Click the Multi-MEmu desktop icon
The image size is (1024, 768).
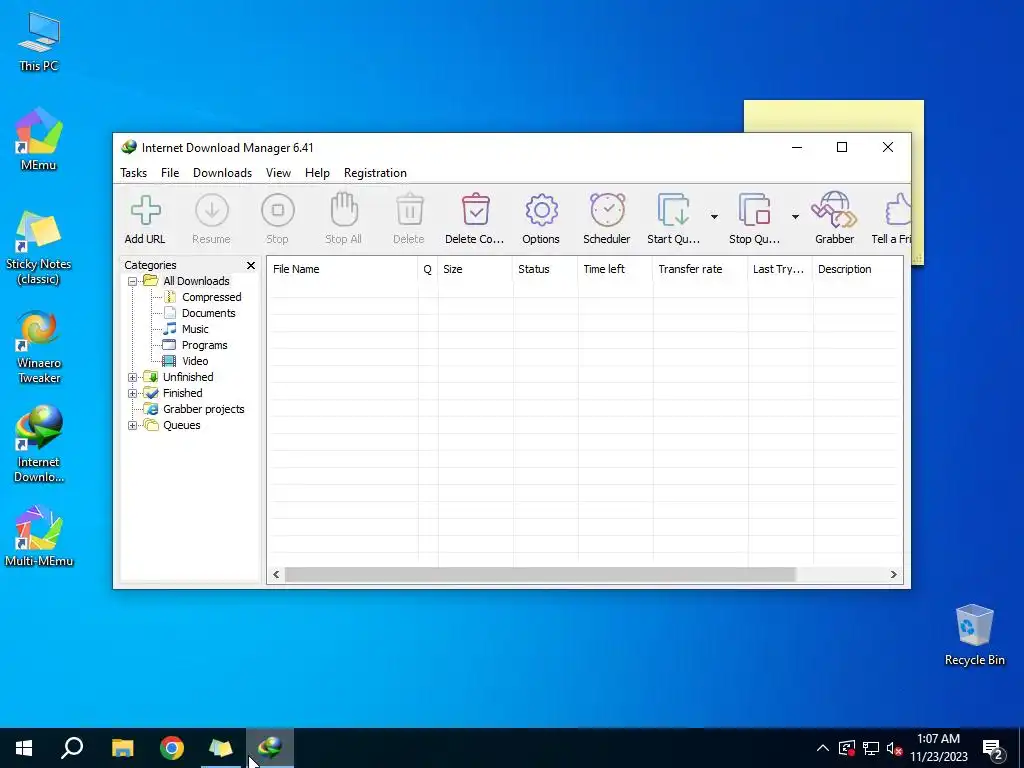point(39,536)
